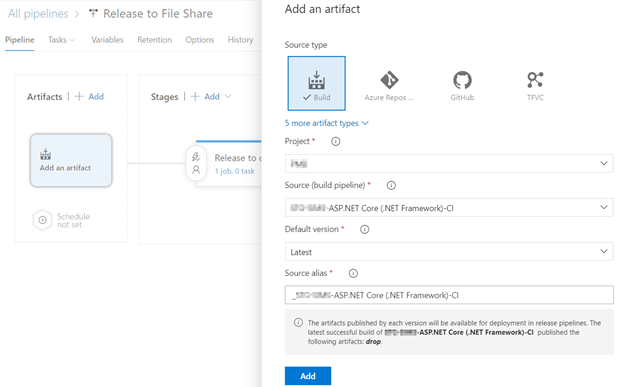
Task: Expand 5 more artifact types
Action: [326, 123]
